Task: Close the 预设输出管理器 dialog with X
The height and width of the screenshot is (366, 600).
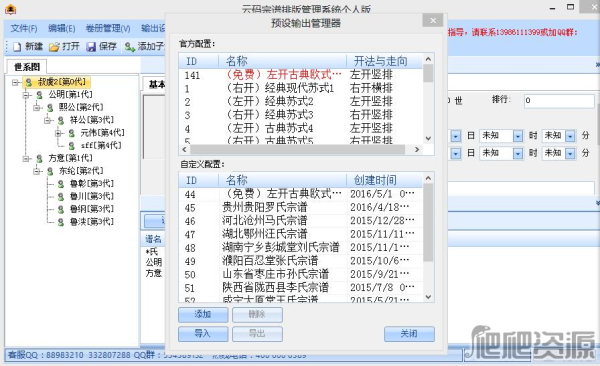Action: (x=433, y=20)
